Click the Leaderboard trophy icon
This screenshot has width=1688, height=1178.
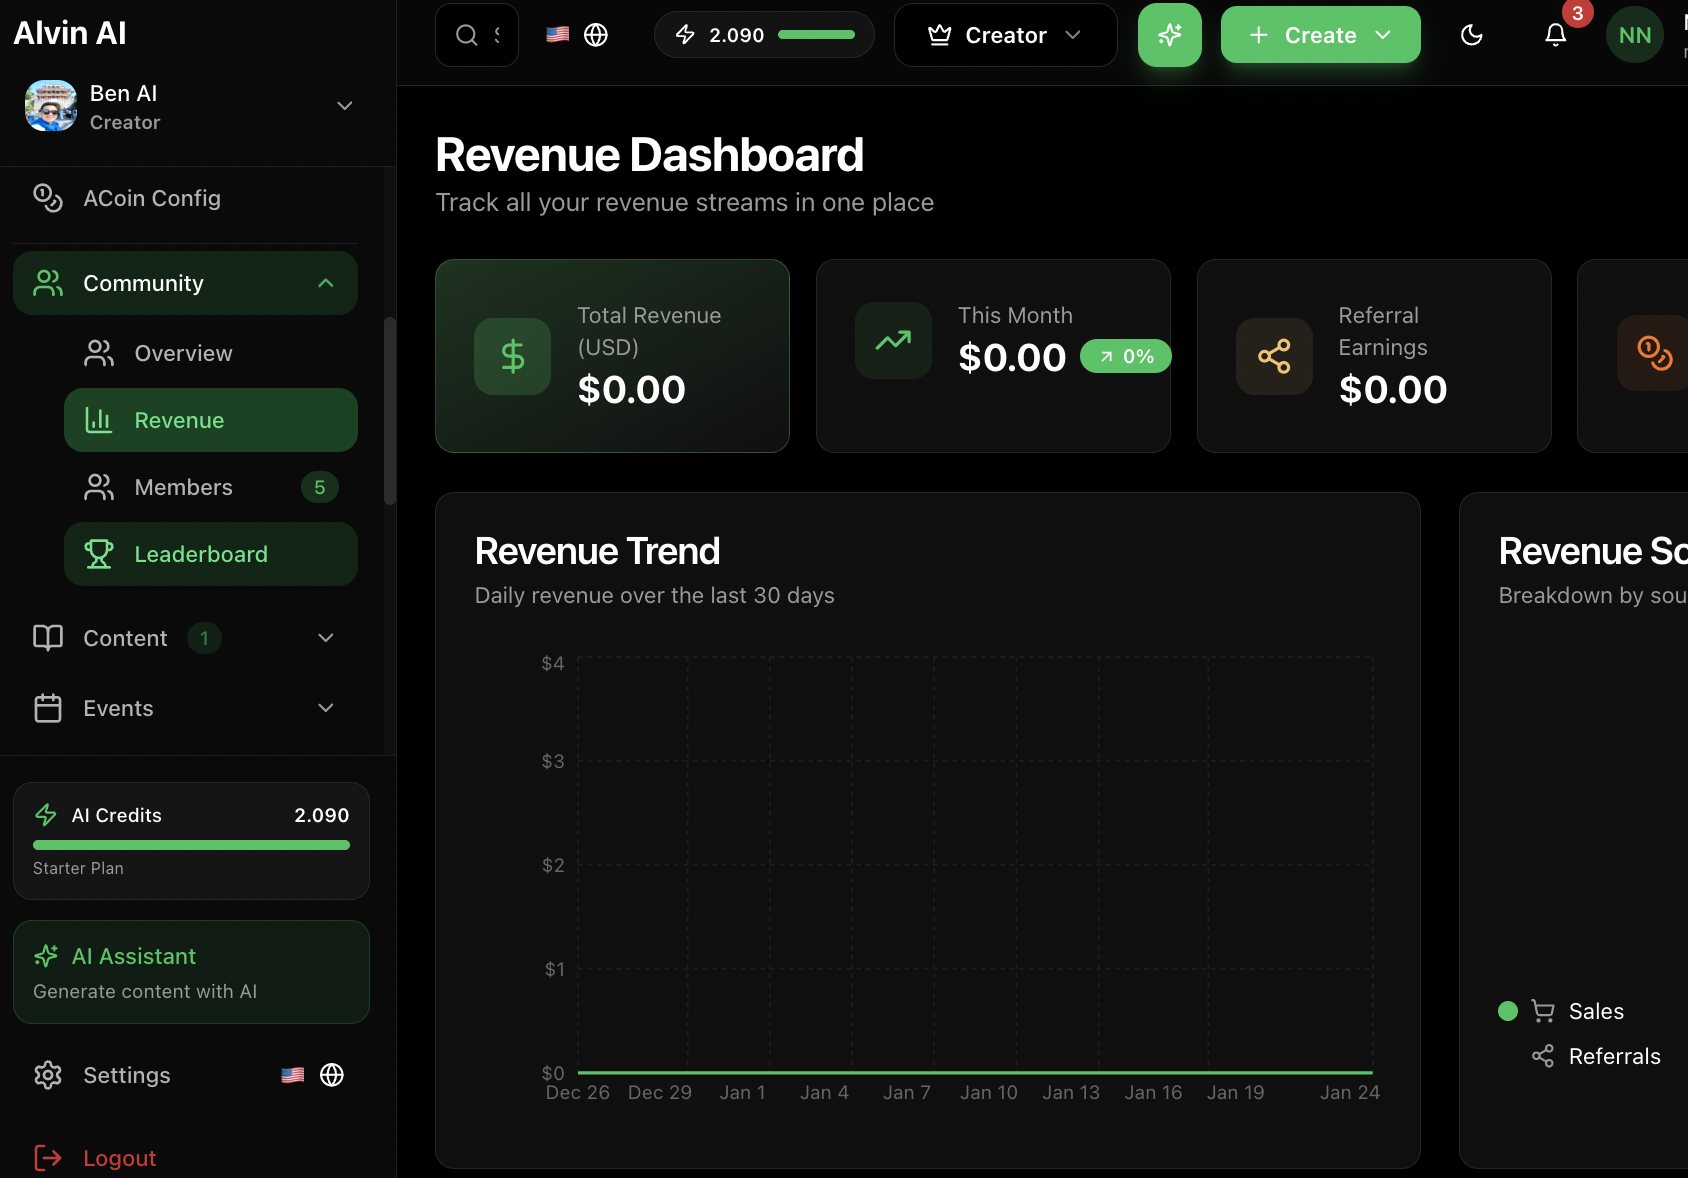click(99, 554)
